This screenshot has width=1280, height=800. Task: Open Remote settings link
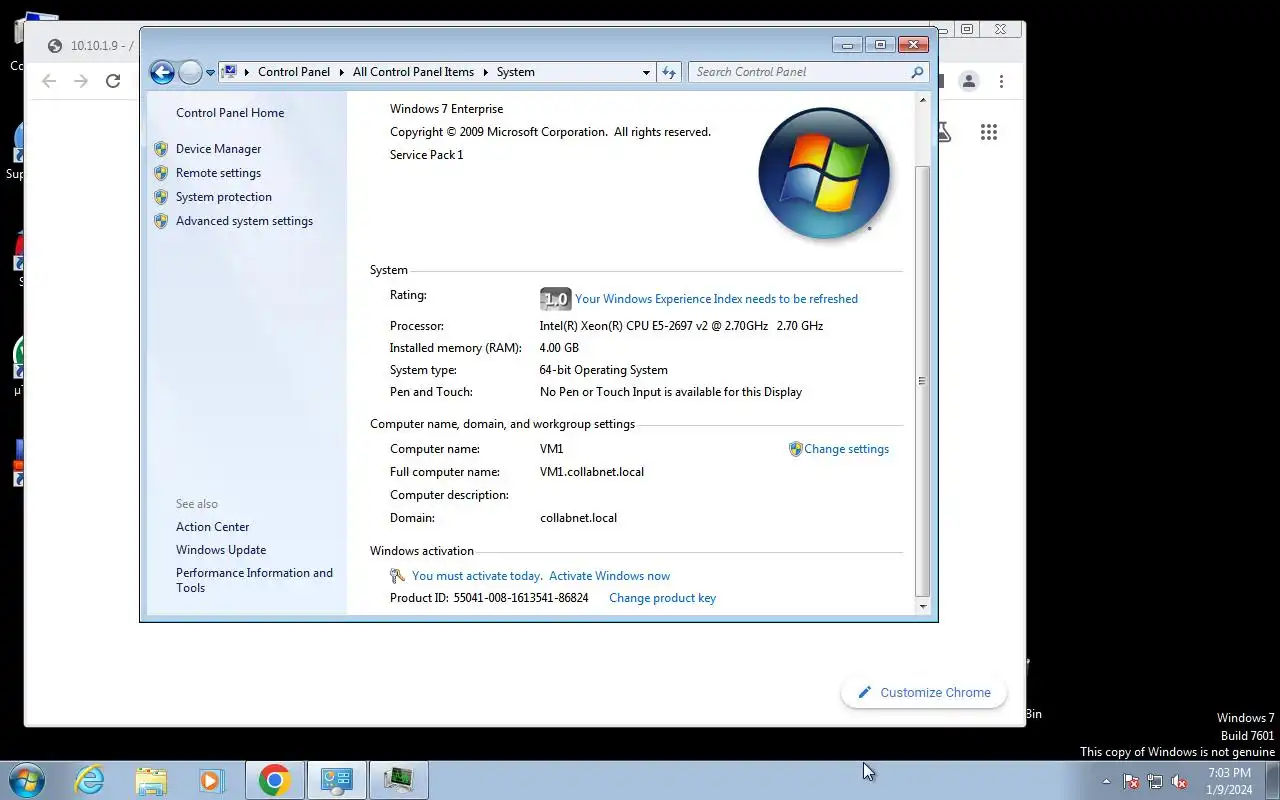click(218, 173)
